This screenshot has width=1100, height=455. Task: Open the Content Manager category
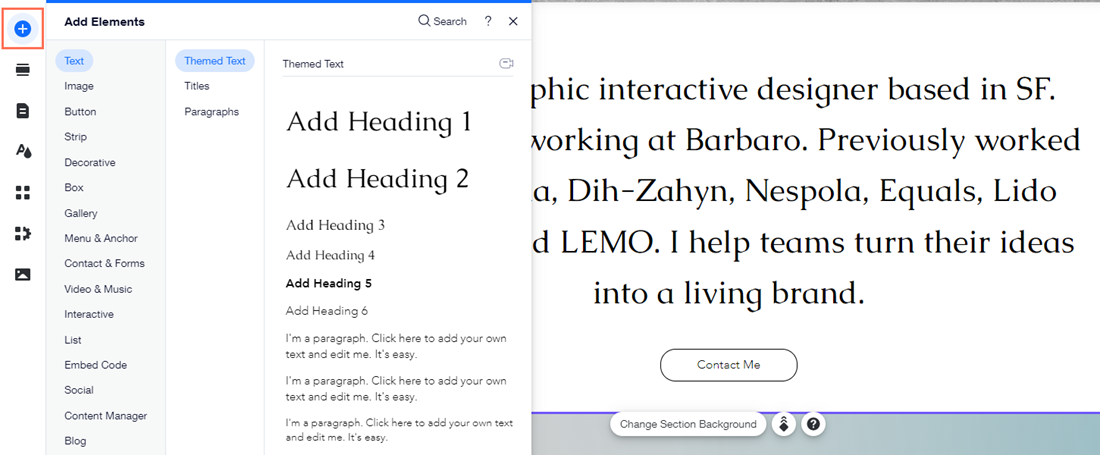(x=106, y=416)
